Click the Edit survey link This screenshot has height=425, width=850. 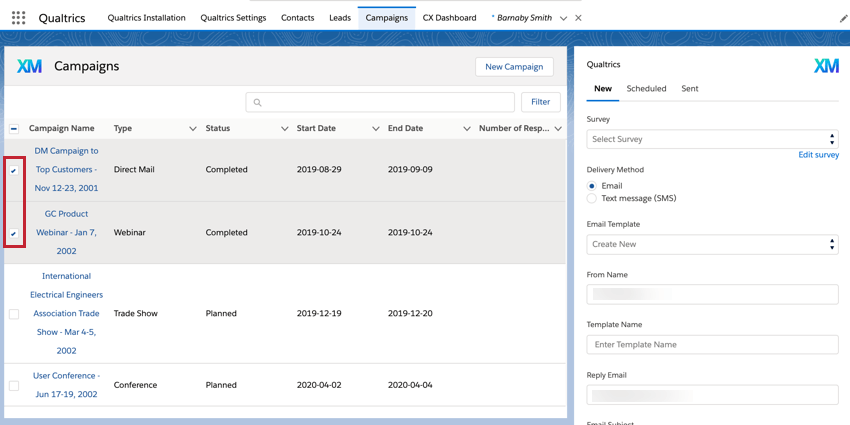[818, 155]
